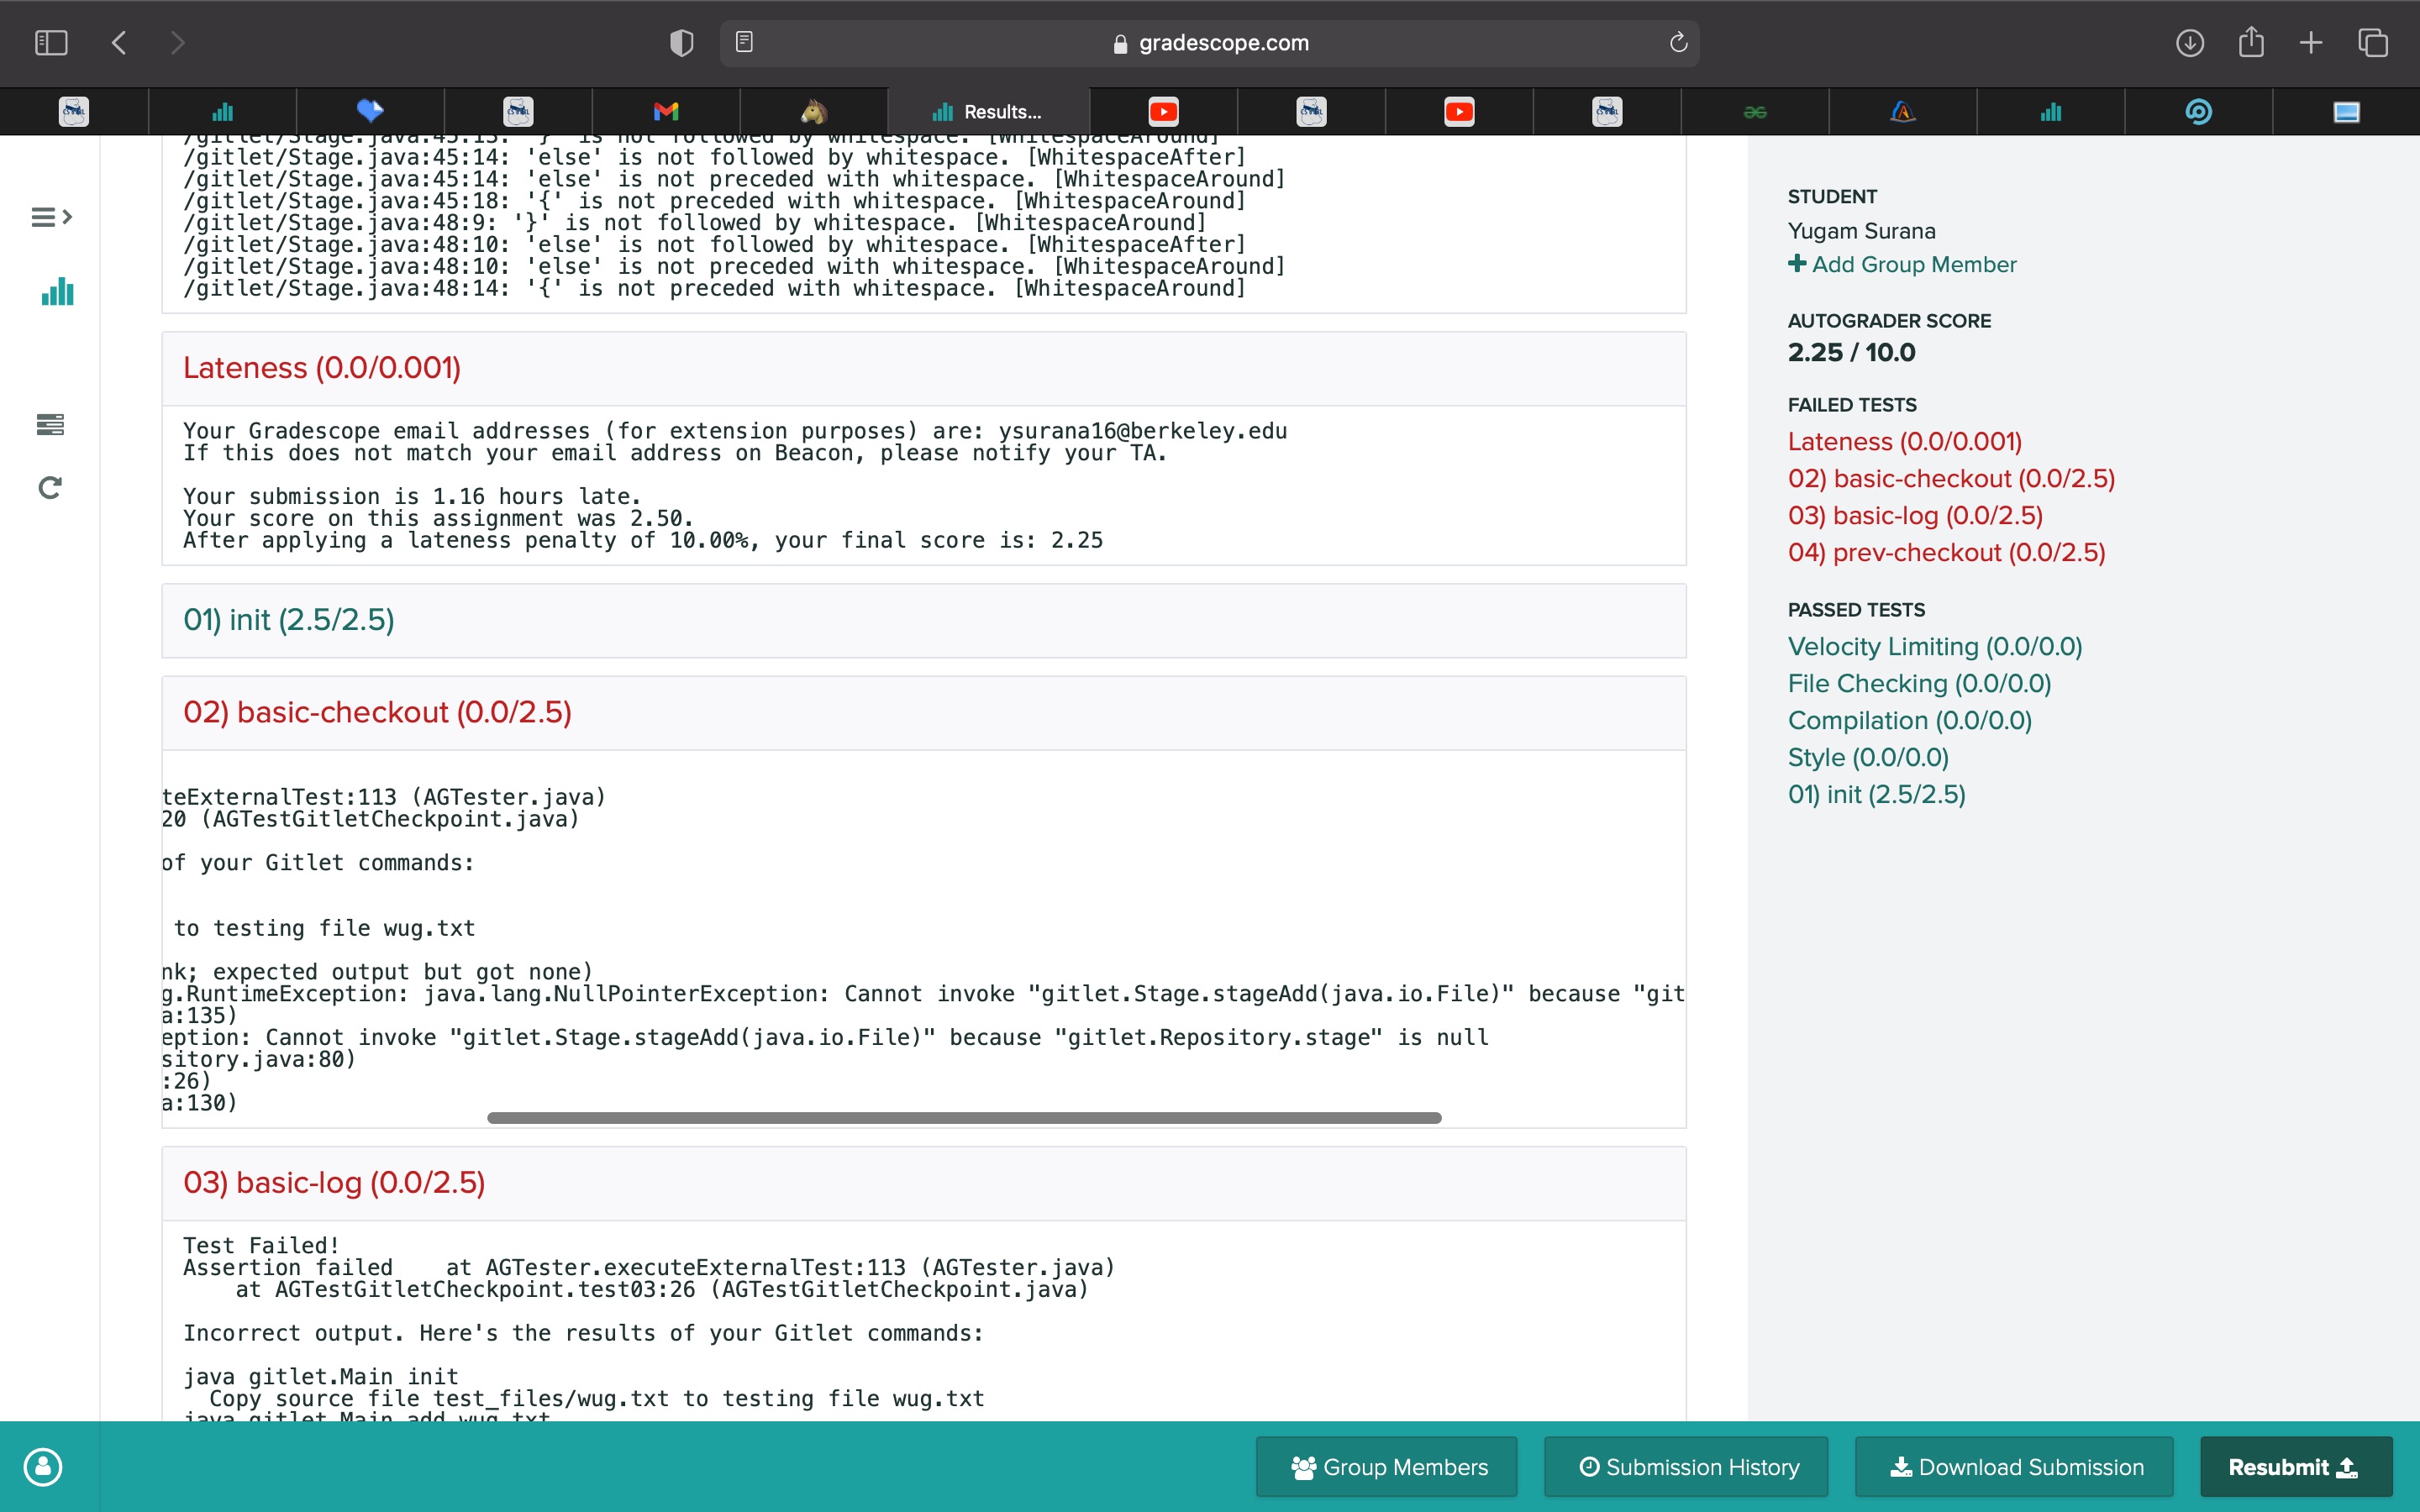Click the Safari share icon
The height and width of the screenshot is (1512, 2420).
(x=2250, y=43)
